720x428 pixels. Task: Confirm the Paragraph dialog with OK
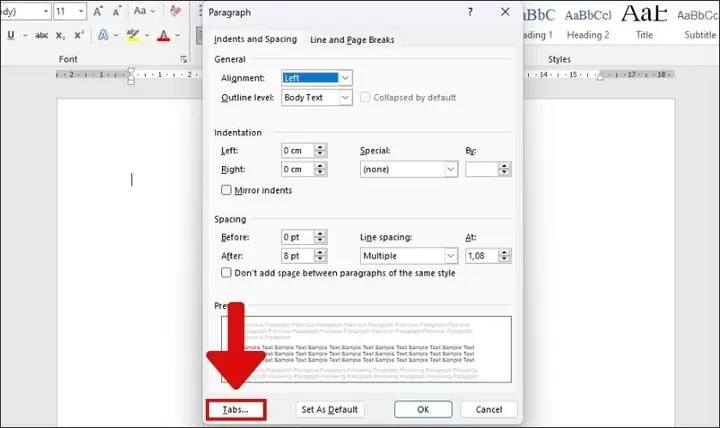point(423,410)
